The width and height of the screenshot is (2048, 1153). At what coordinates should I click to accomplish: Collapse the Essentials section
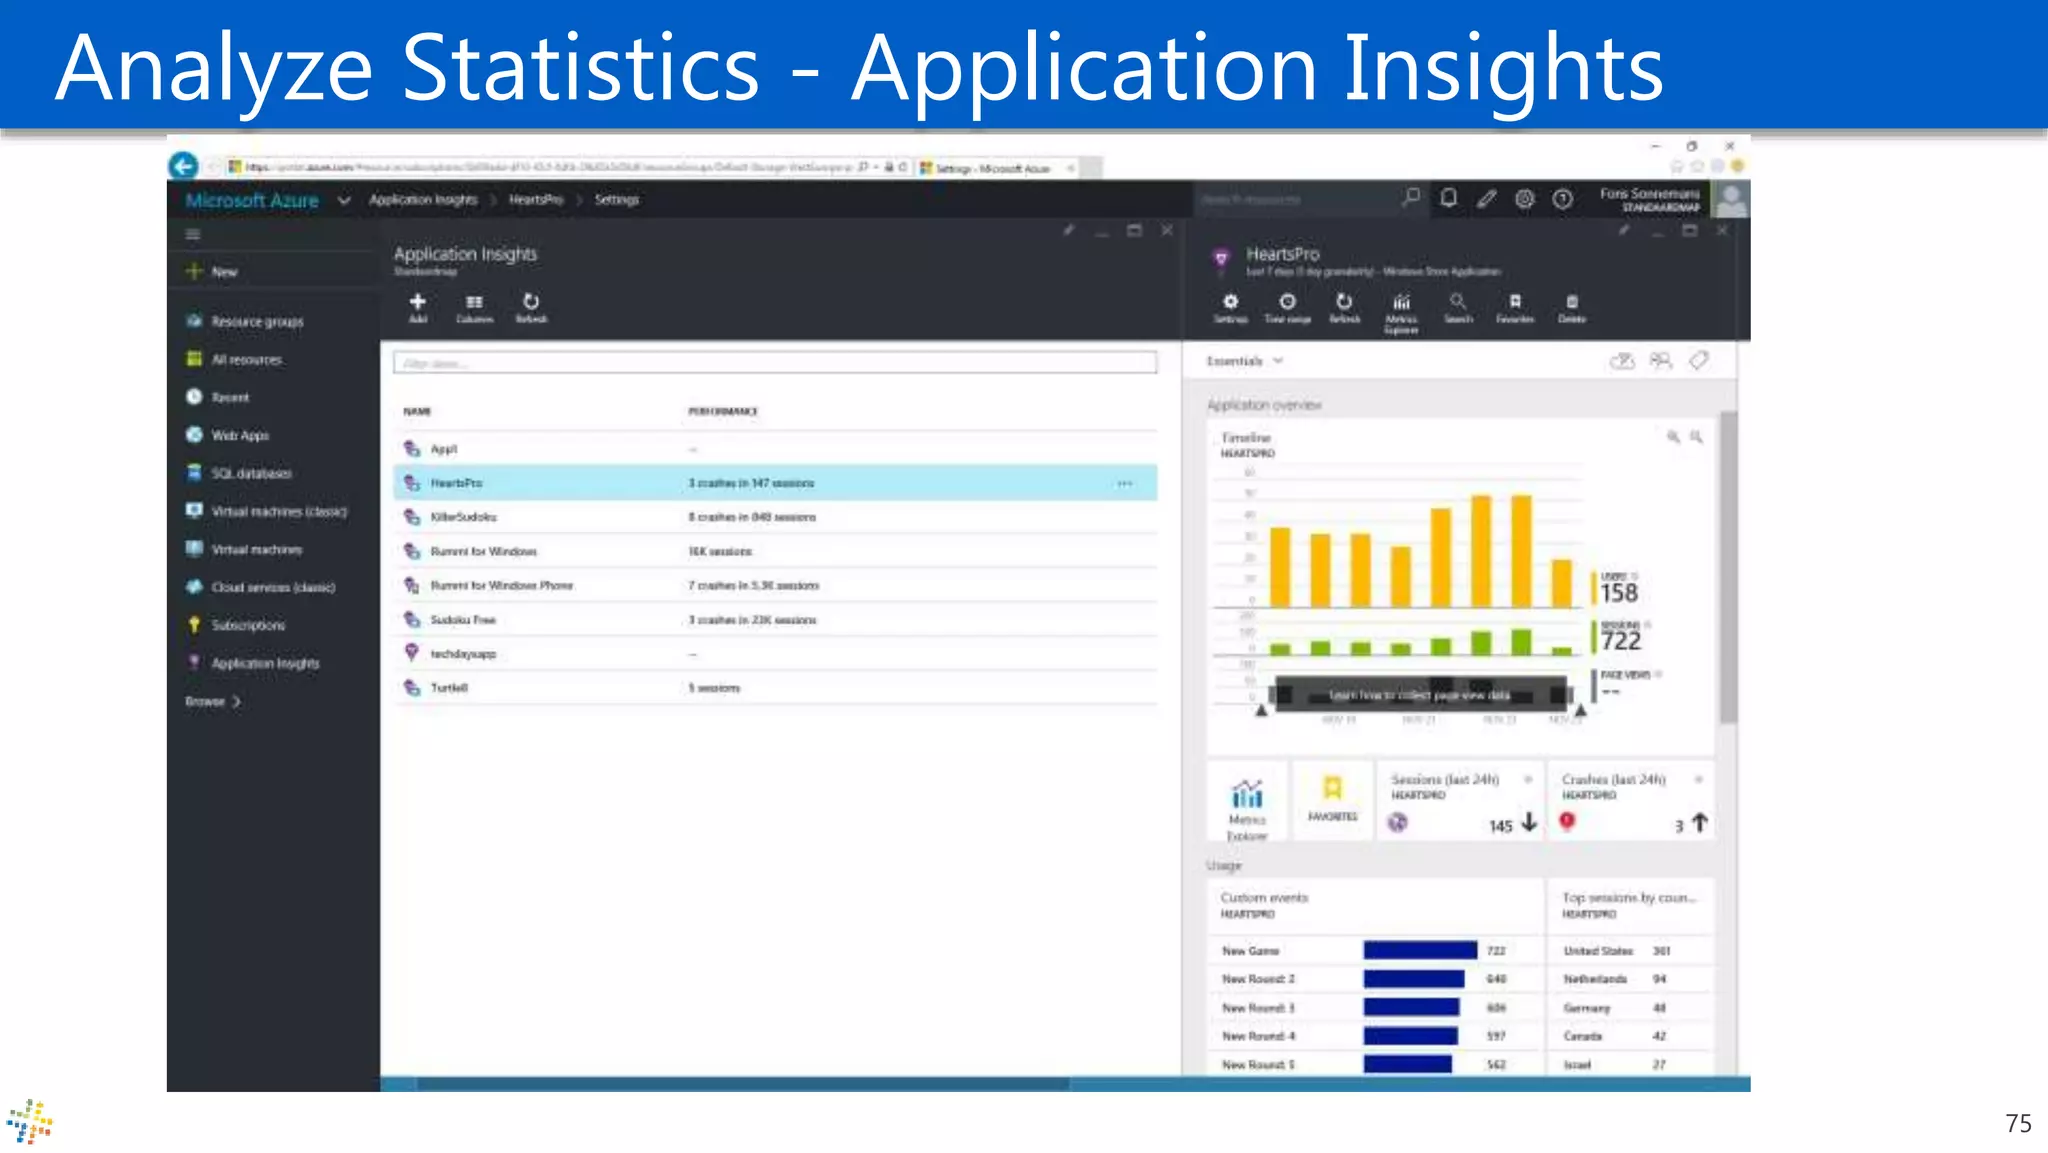(x=1245, y=361)
